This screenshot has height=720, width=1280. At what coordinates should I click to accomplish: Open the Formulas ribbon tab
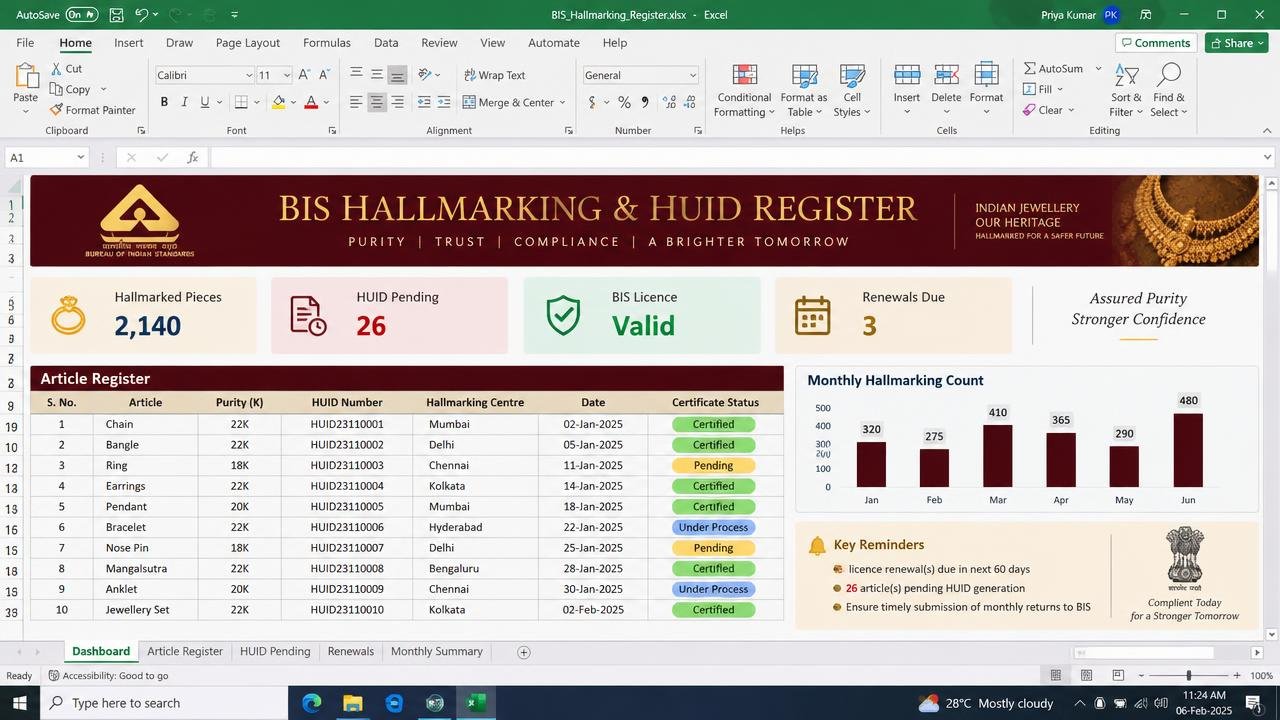pyautogui.click(x=327, y=43)
